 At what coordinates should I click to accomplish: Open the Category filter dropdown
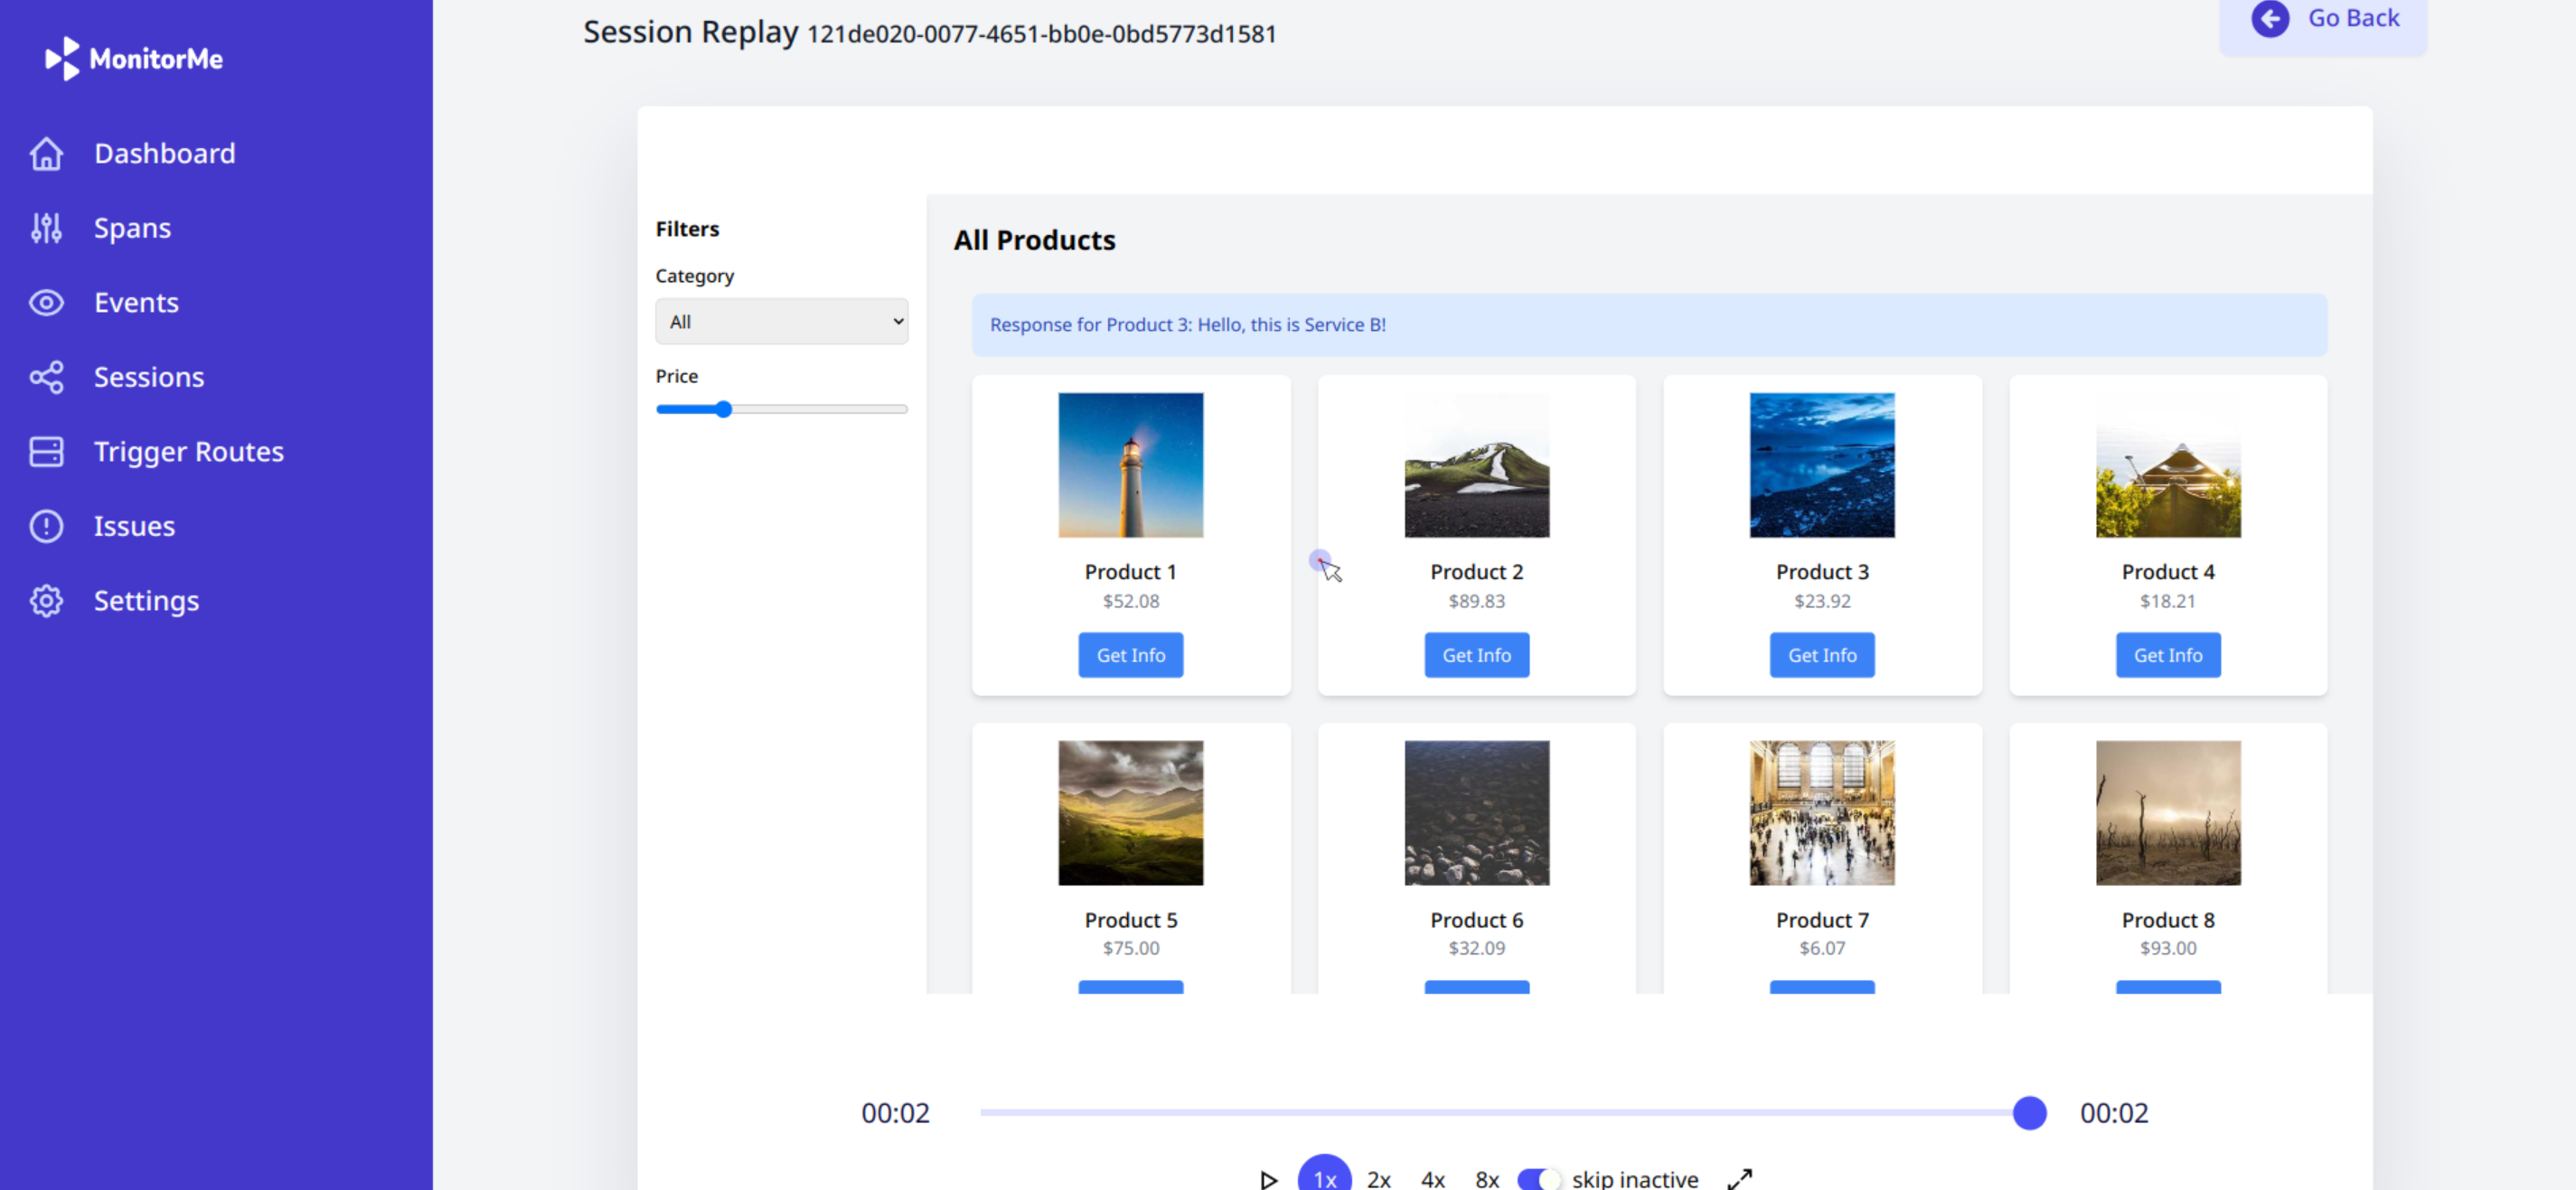coord(781,321)
